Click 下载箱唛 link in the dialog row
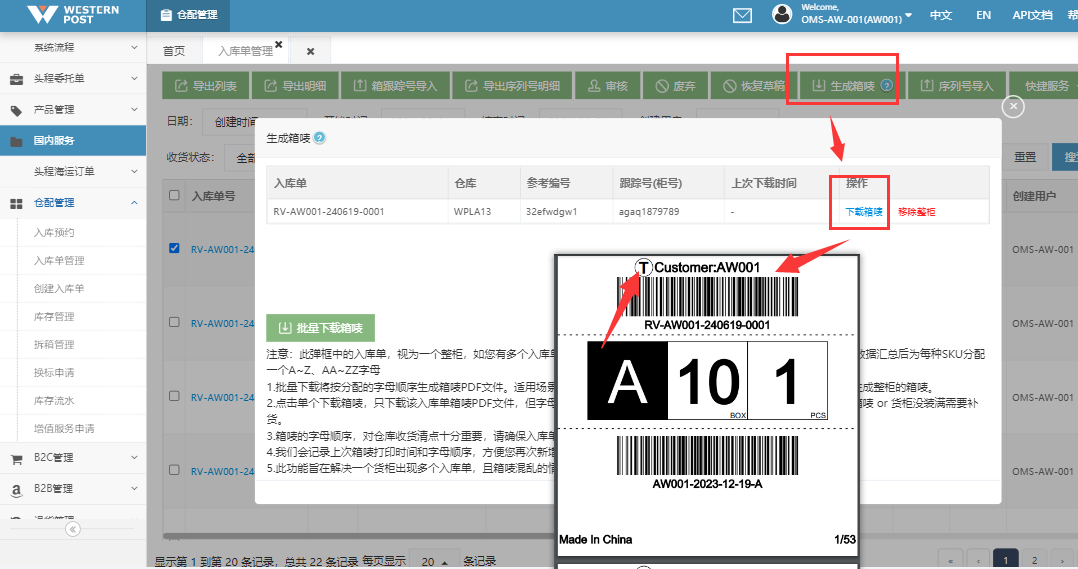Screen dimensions: 1078x569 click(864, 212)
